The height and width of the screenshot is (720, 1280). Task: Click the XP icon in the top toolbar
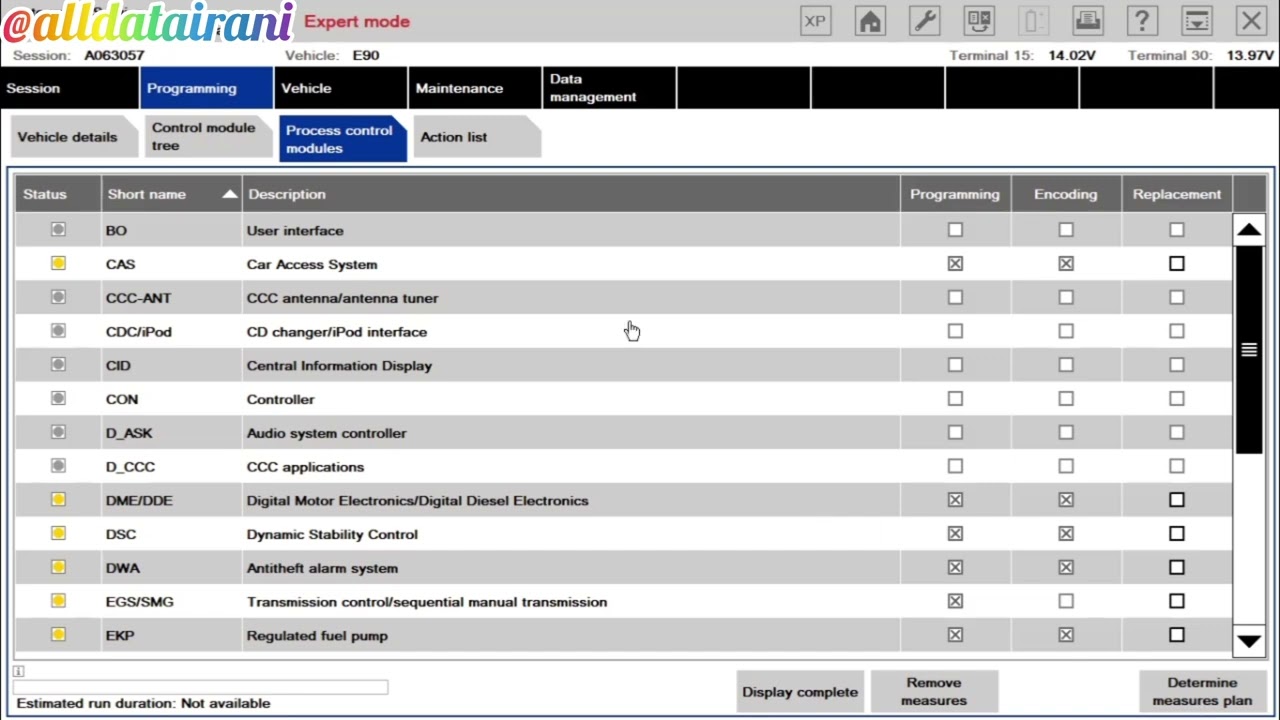815,21
